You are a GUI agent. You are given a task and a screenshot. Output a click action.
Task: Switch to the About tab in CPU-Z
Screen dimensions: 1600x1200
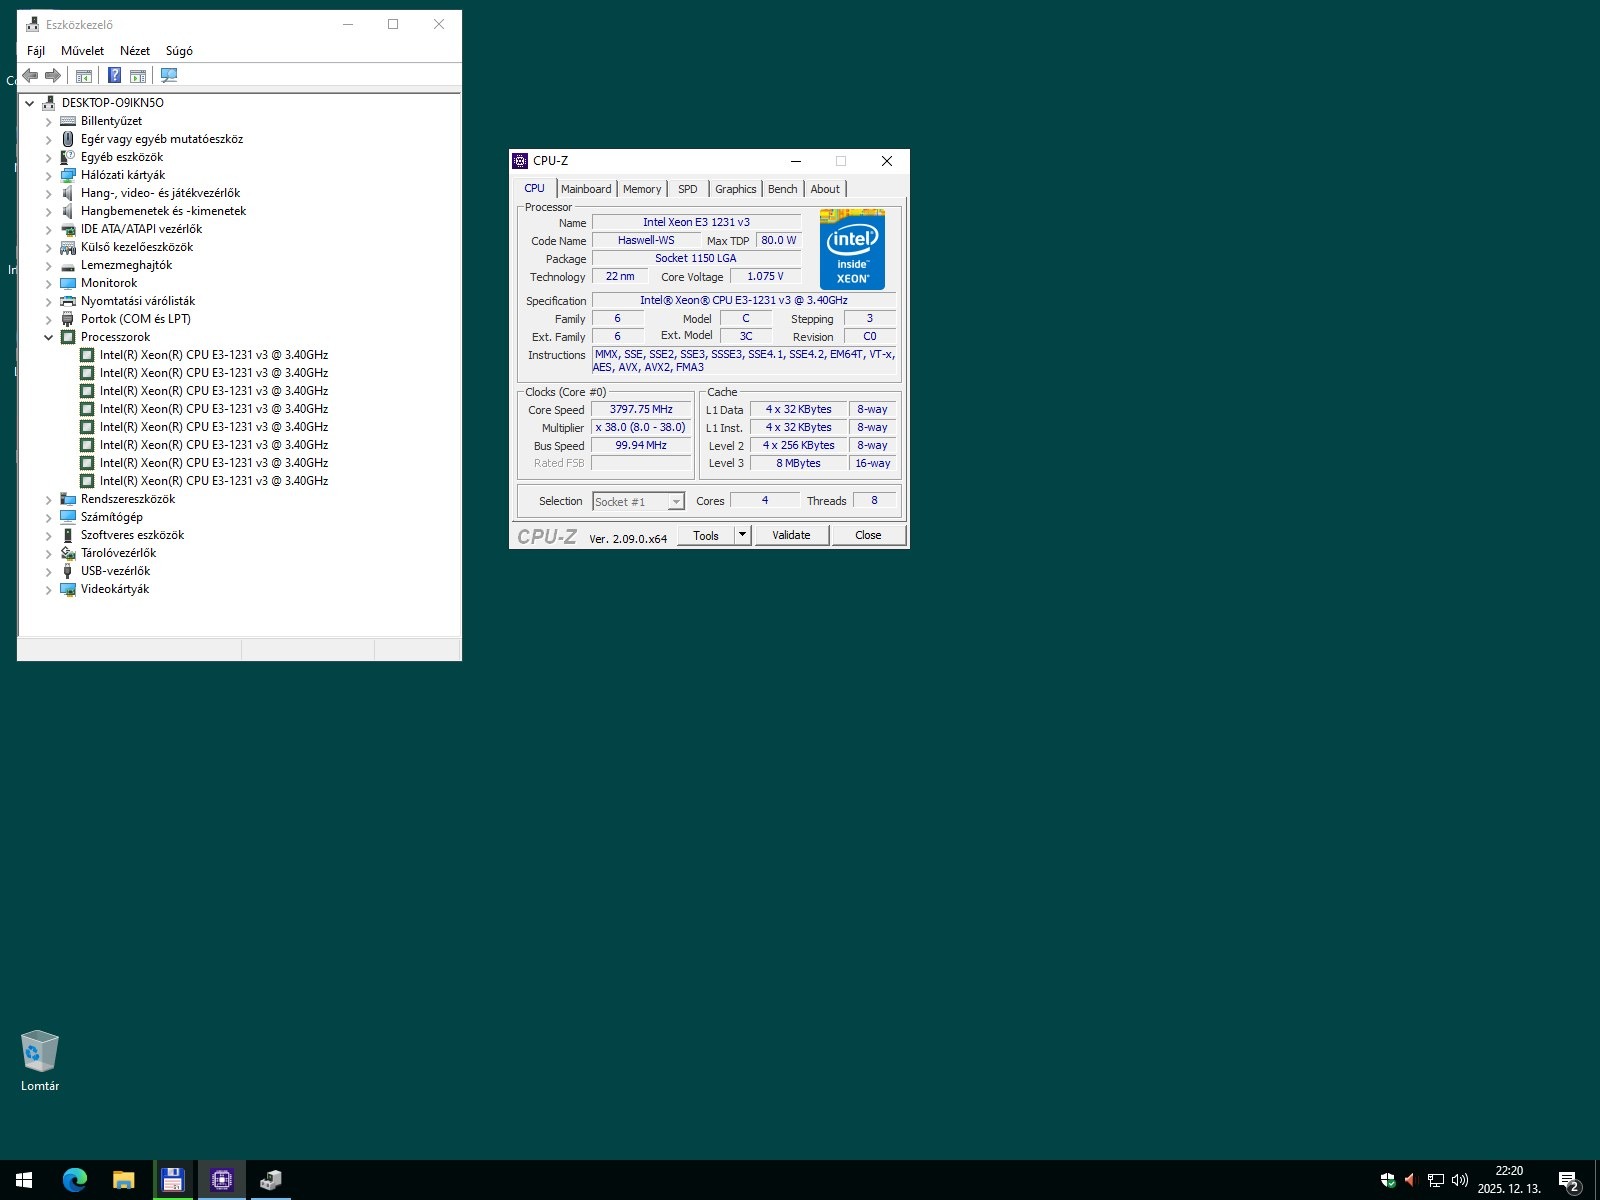point(825,189)
